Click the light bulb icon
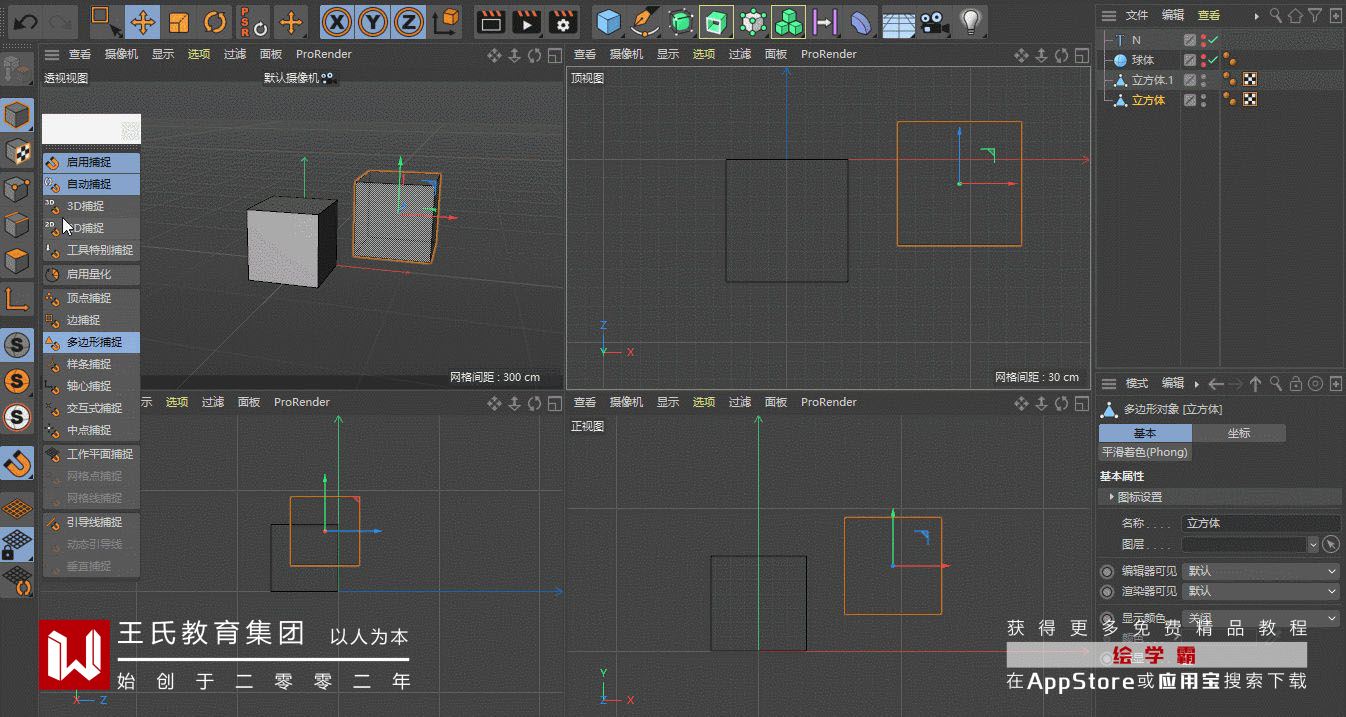This screenshot has height=717, width=1346. (969, 21)
